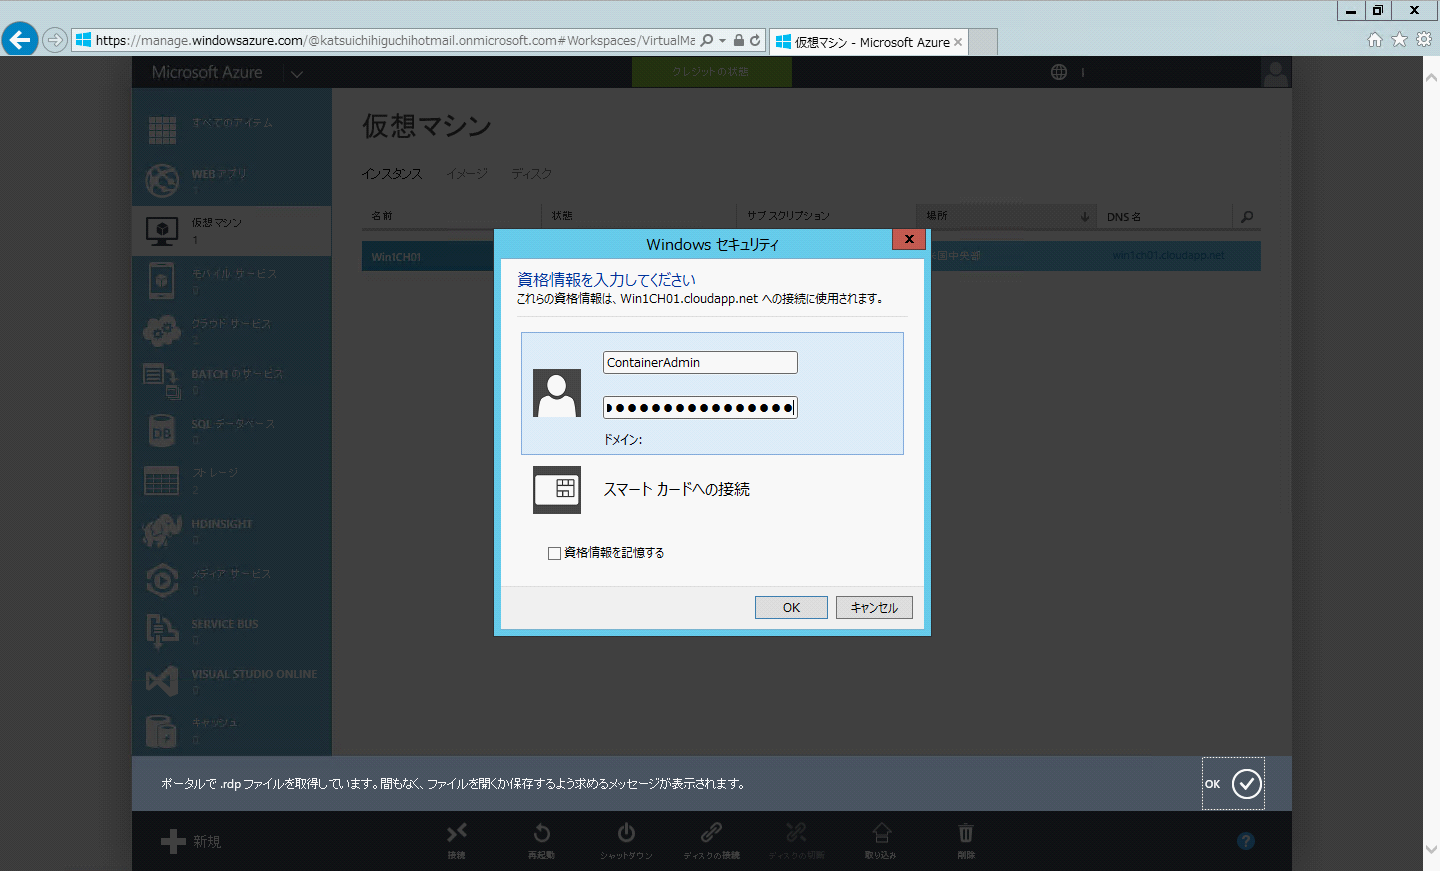Click the クレジットの状態 green header button
This screenshot has height=871, width=1440.
[x=711, y=72]
